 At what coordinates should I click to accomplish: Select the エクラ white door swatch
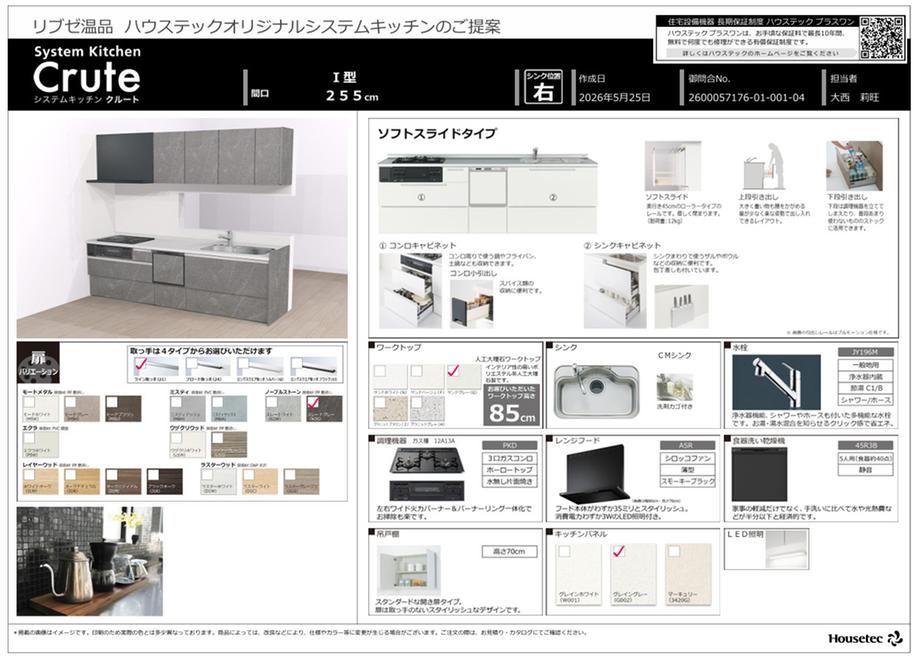(40, 445)
